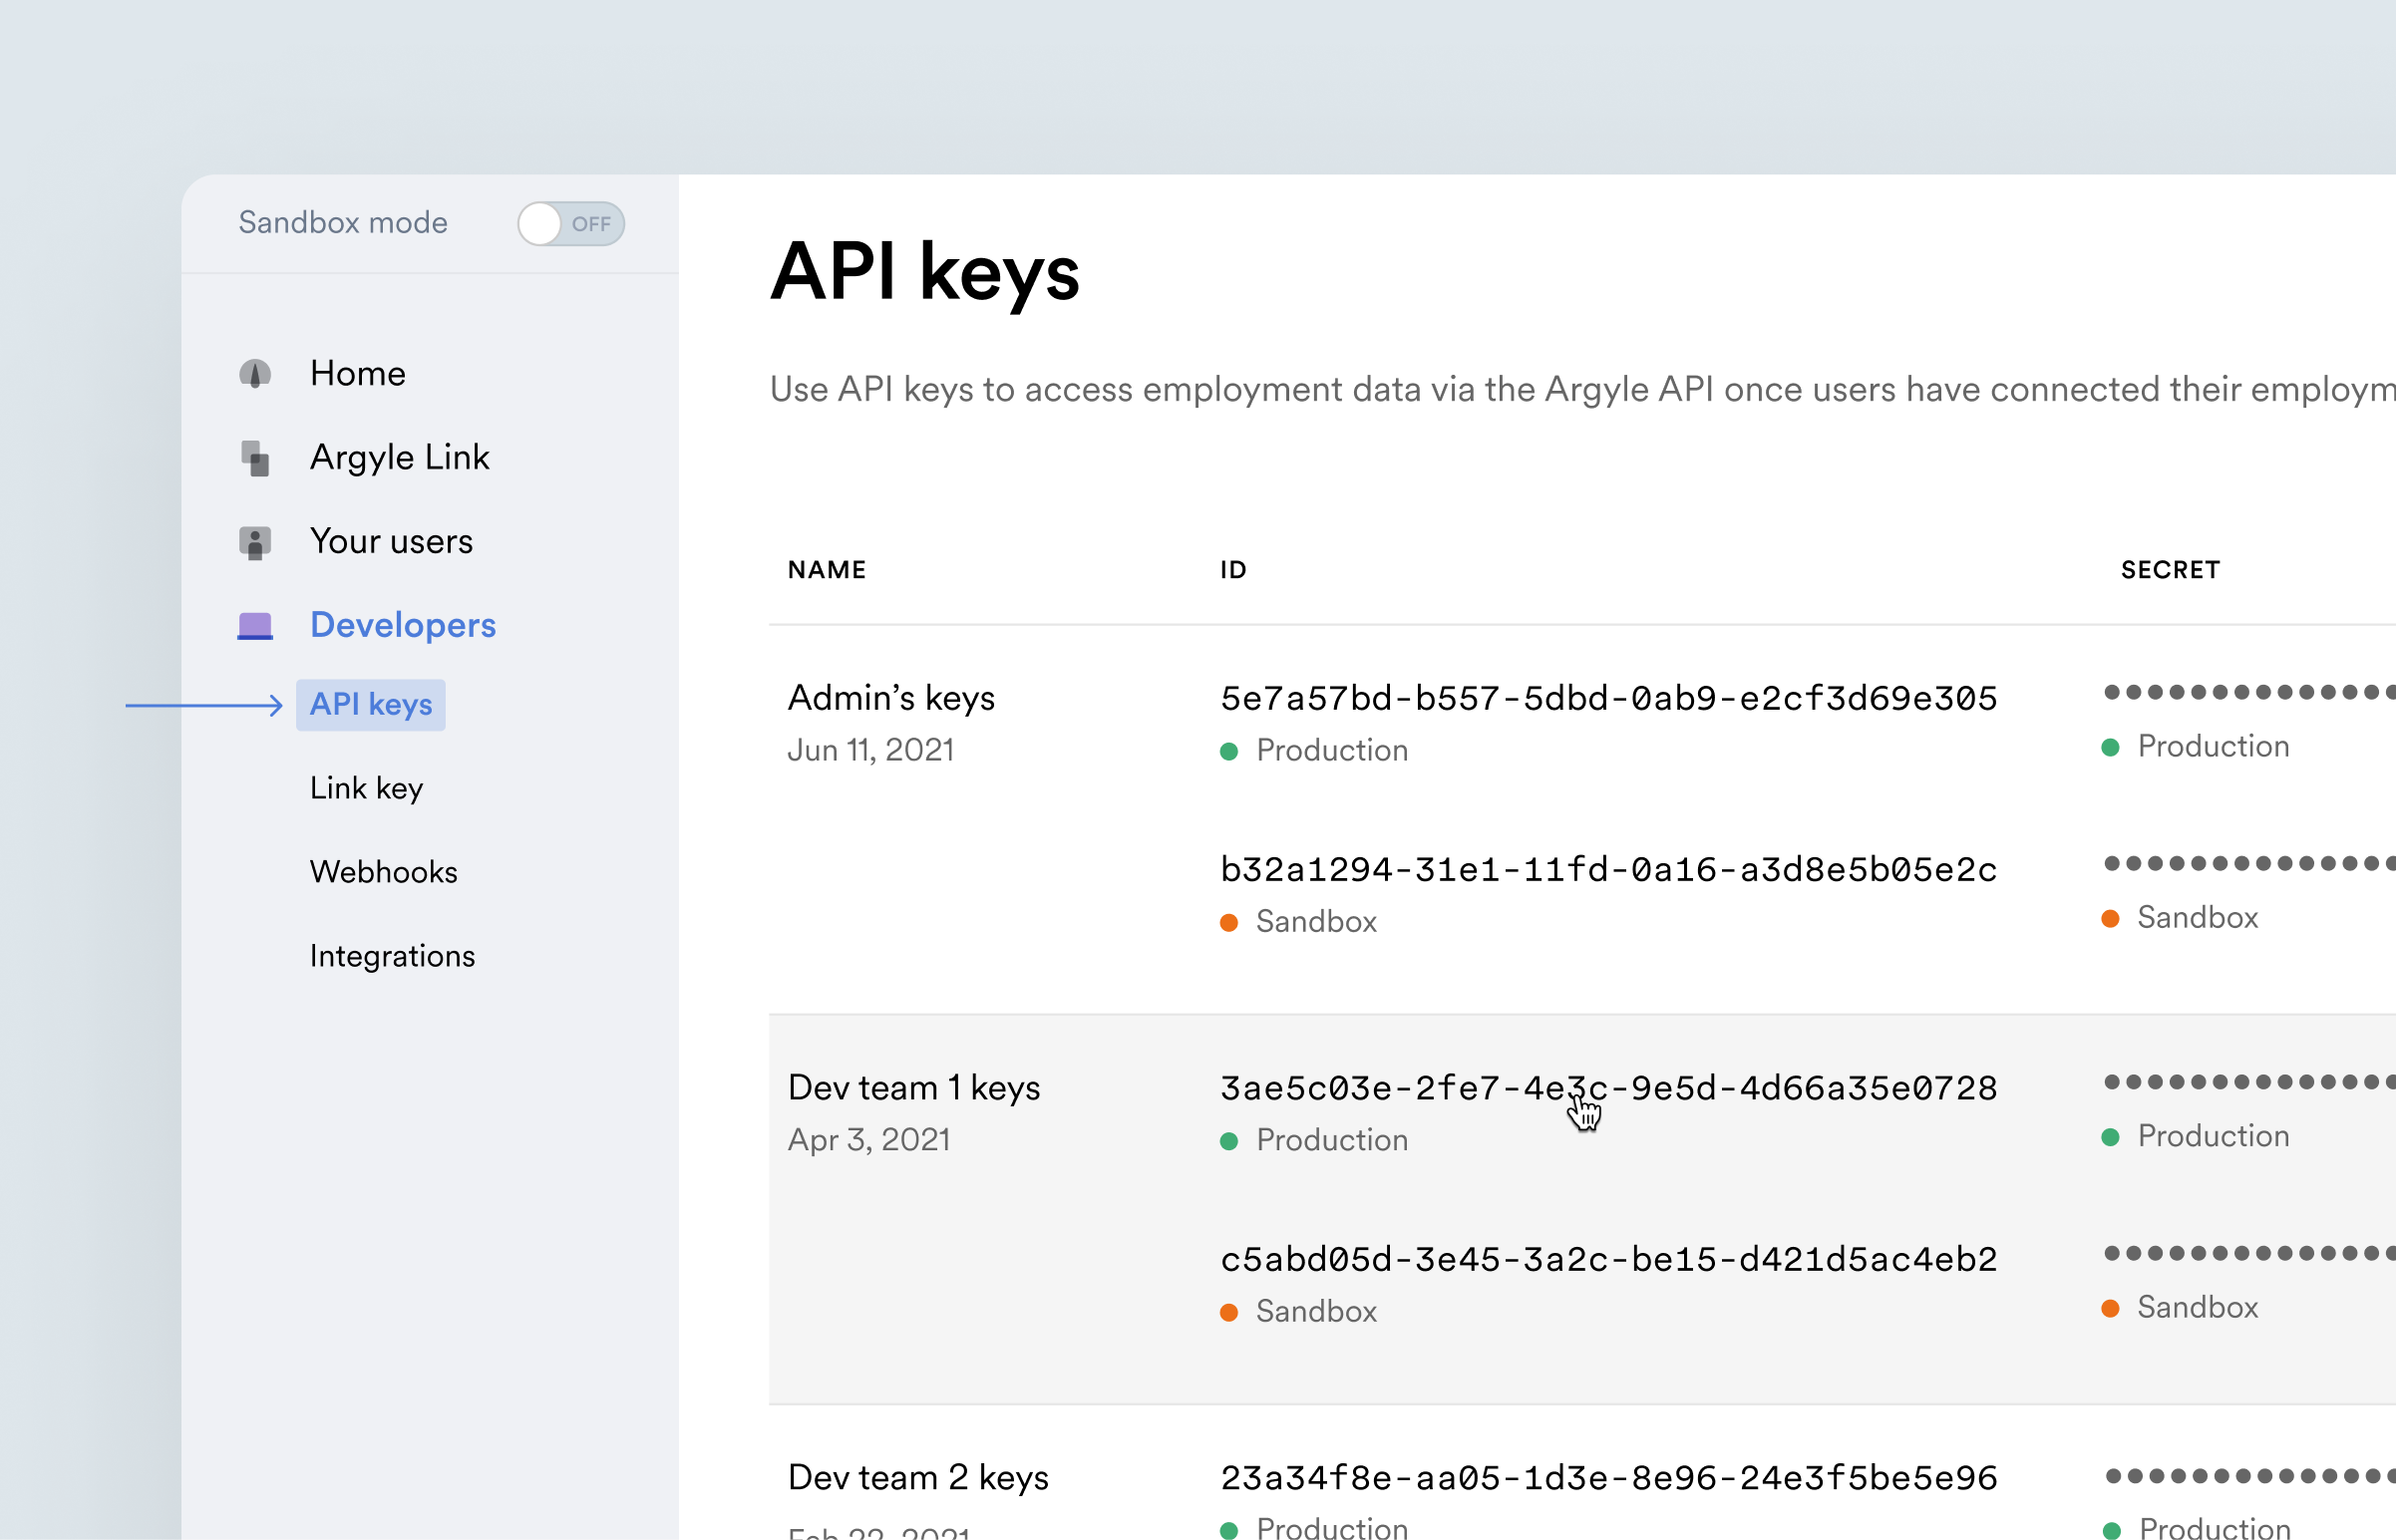2396x1540 pixels.
Task: Click Dev team 1 sandbox ID c5abd05d
Action: pos(1607,1260)
